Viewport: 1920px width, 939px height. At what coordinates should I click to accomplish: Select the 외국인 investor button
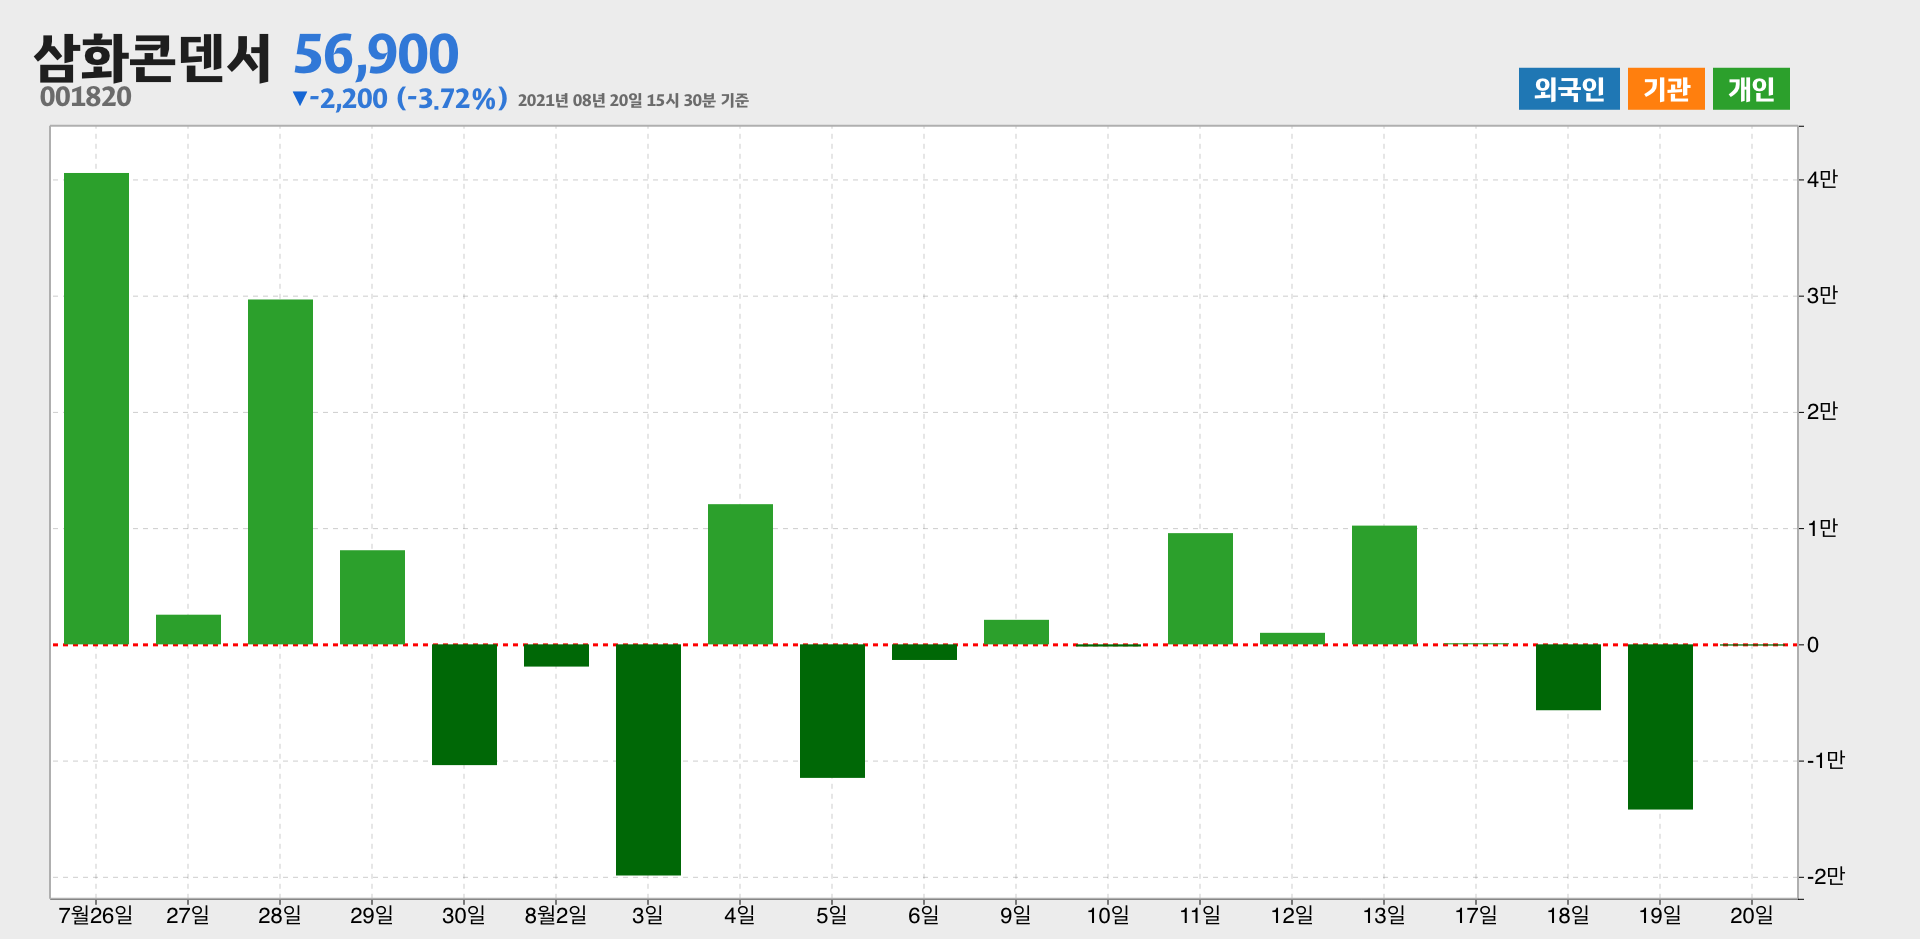click(x=1569, y=89)
